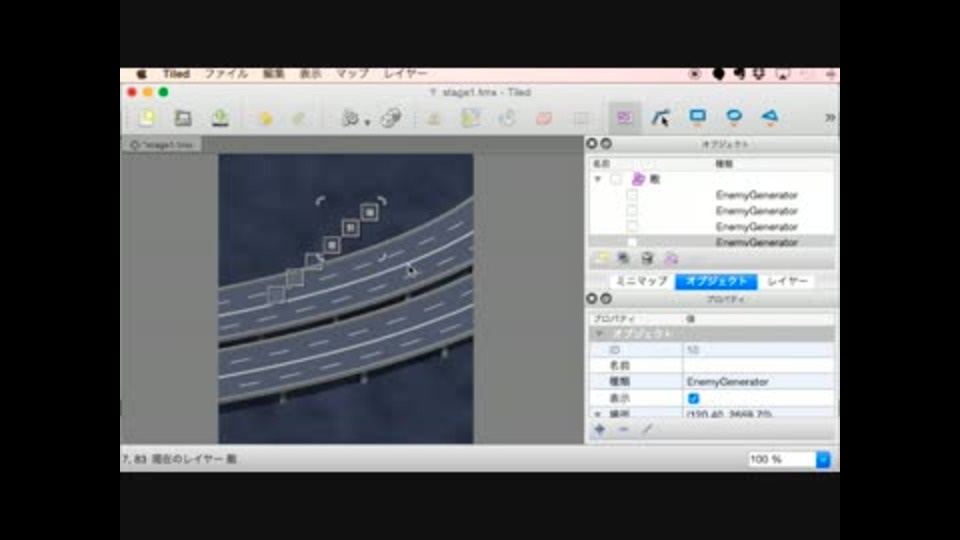
Task: Open the 編集 menu
Action: (x=274, y=74)
